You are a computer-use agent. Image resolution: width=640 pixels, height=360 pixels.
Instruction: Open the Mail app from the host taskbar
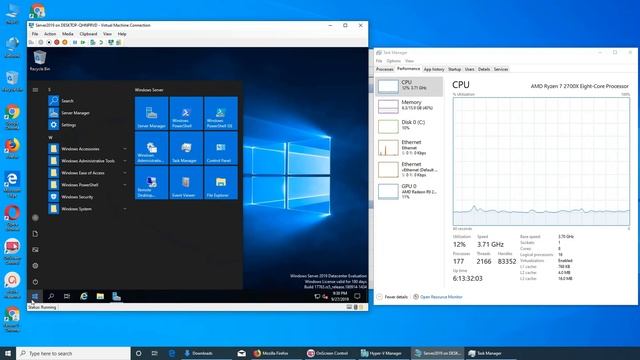coord(242,353)
